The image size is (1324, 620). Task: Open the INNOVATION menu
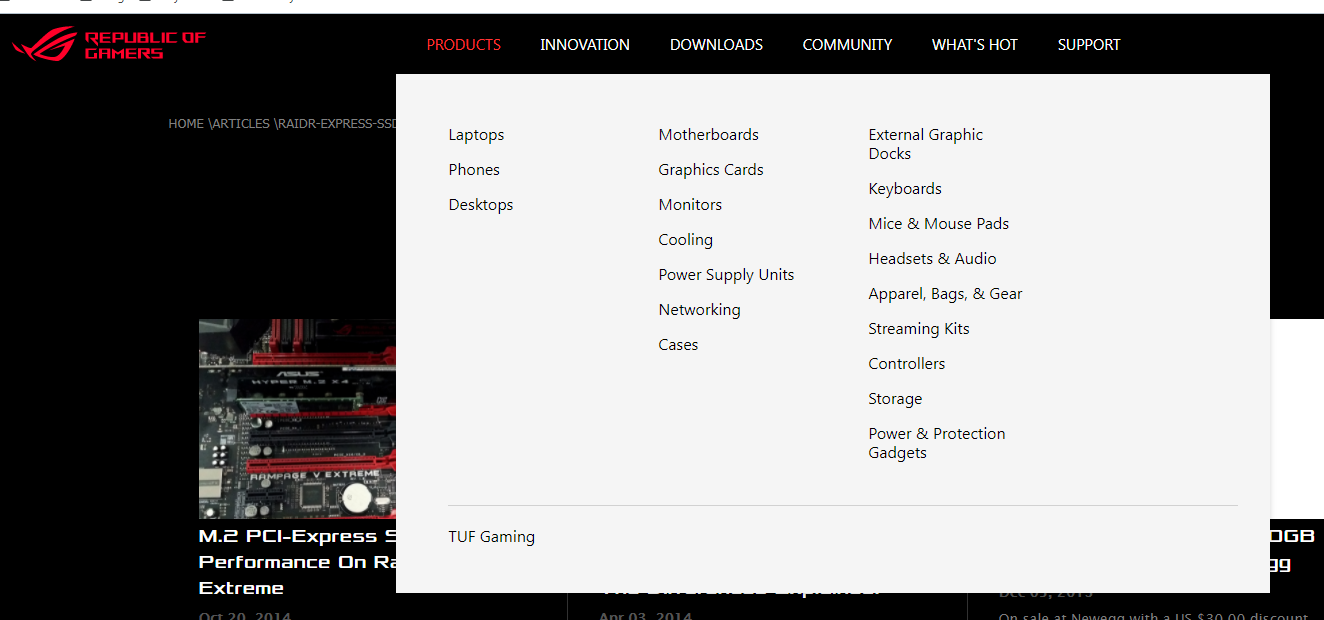(585, 45)
